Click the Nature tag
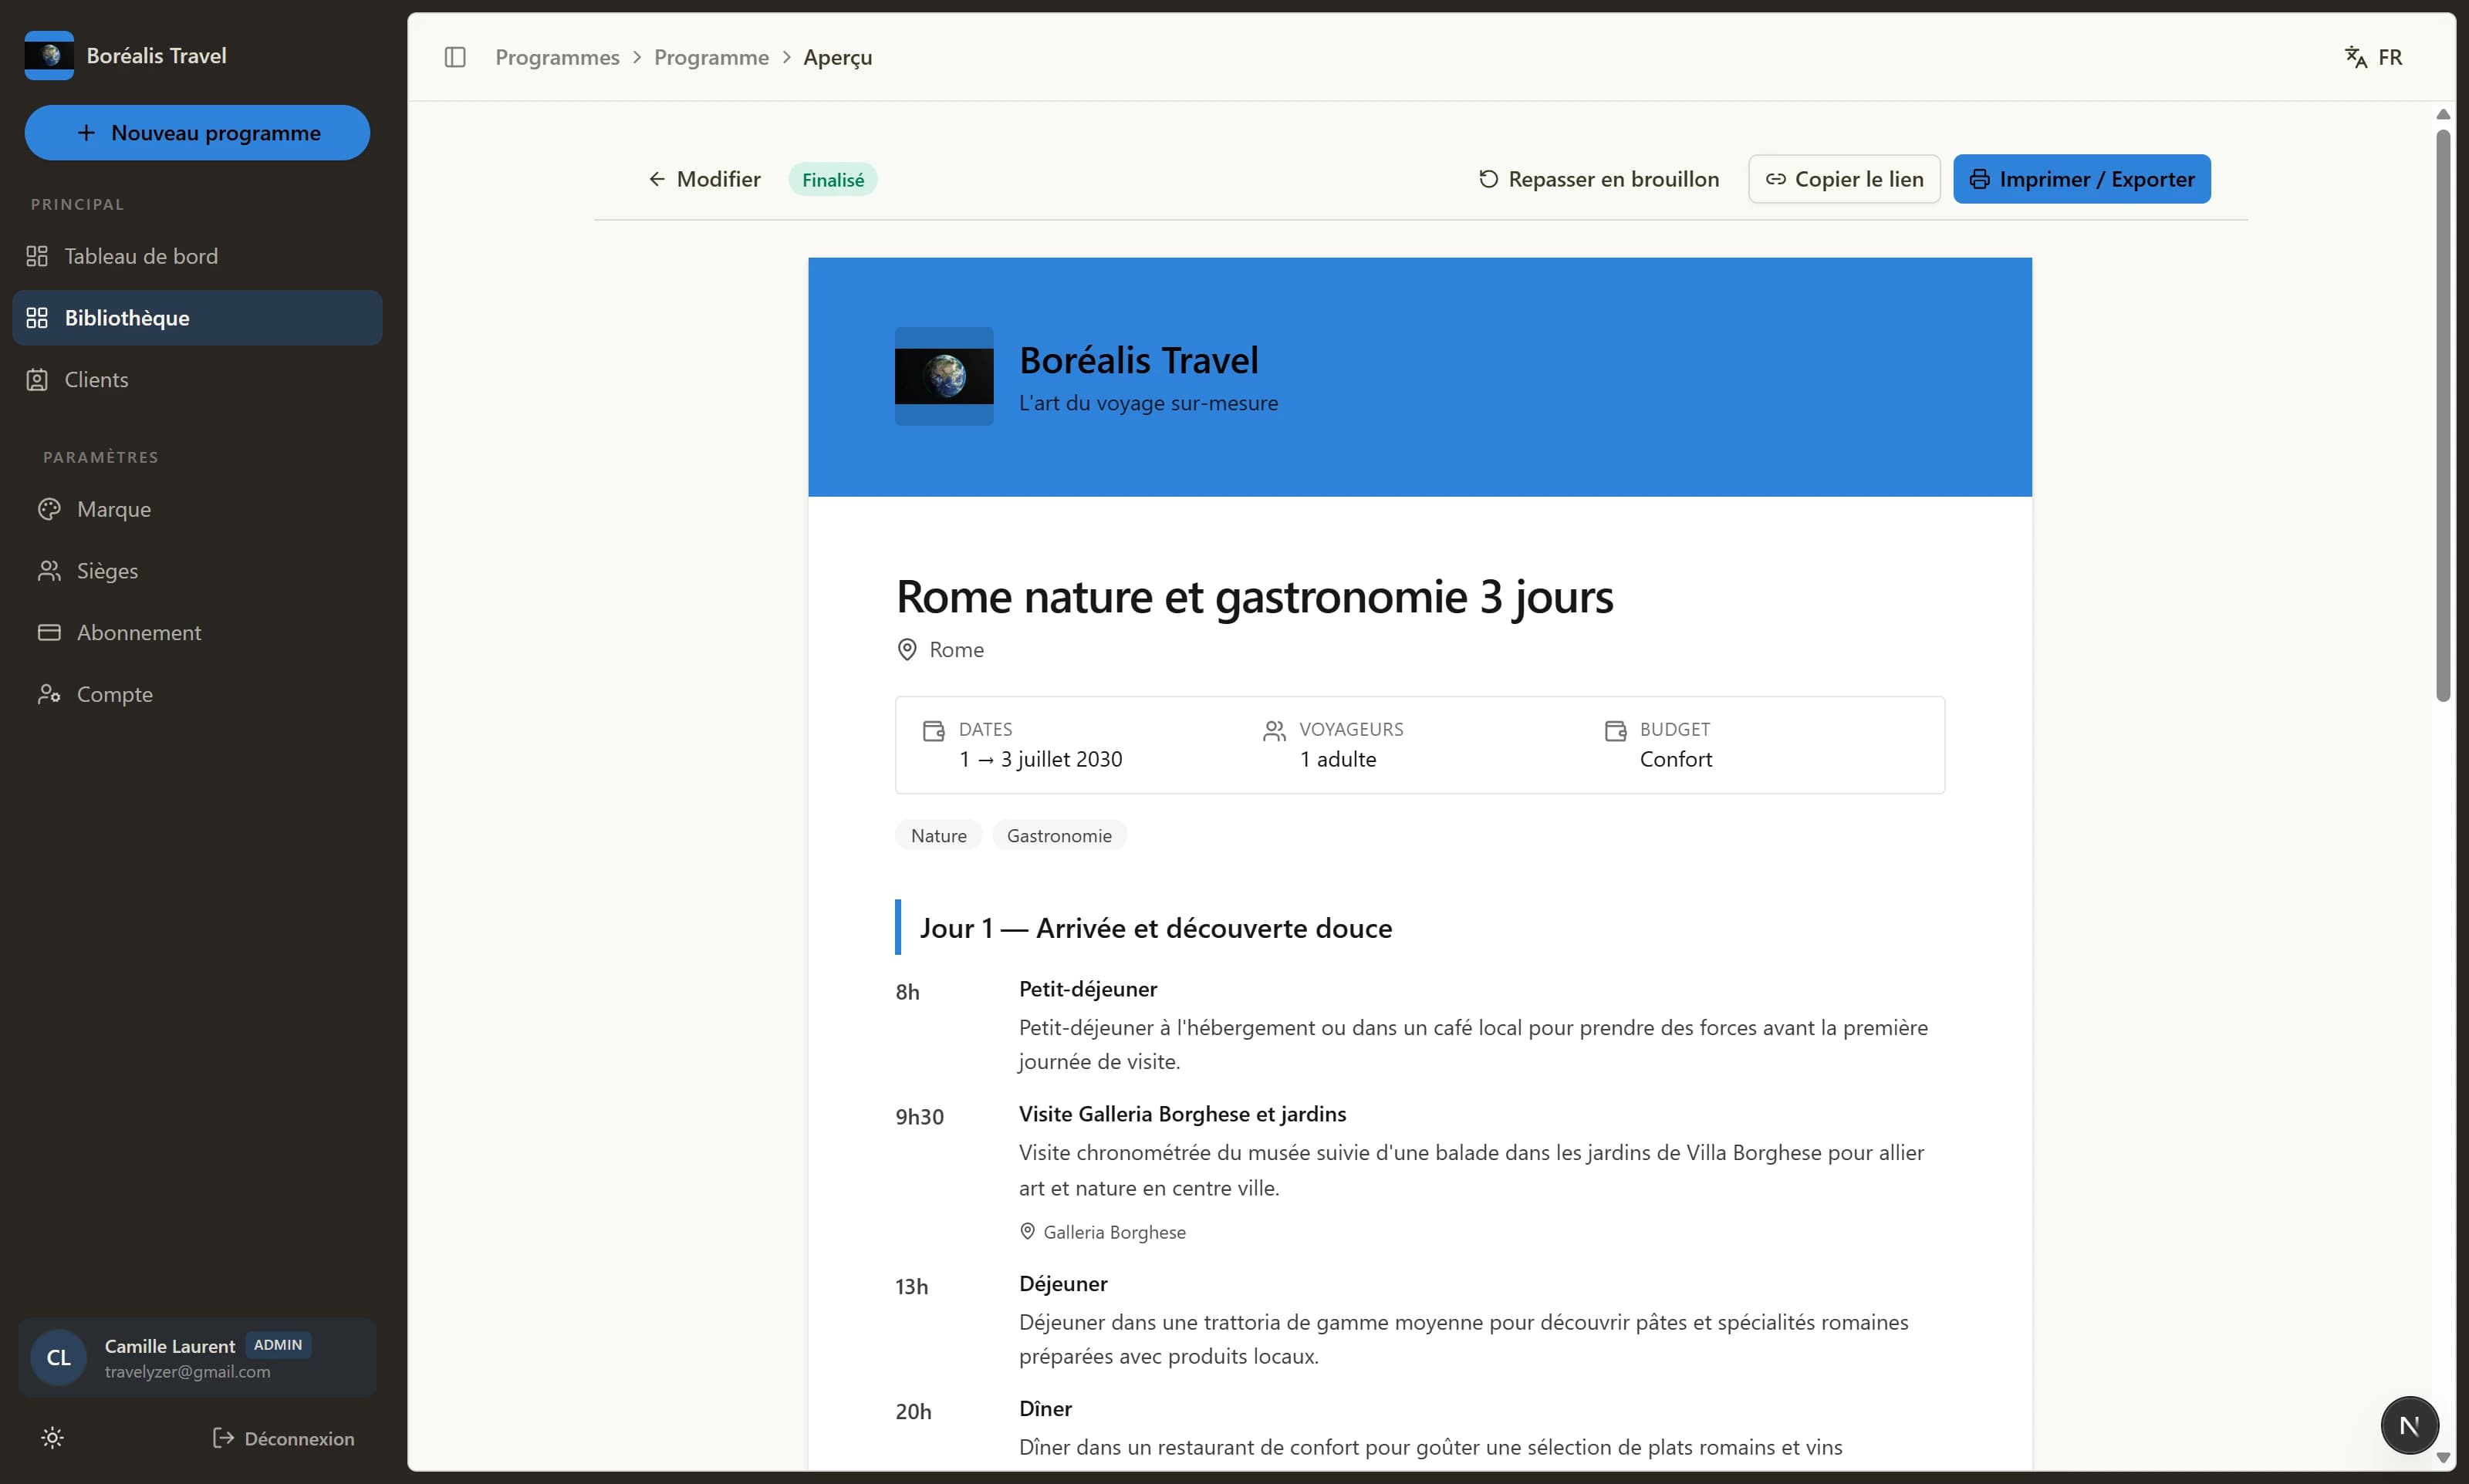 (939, 836)
